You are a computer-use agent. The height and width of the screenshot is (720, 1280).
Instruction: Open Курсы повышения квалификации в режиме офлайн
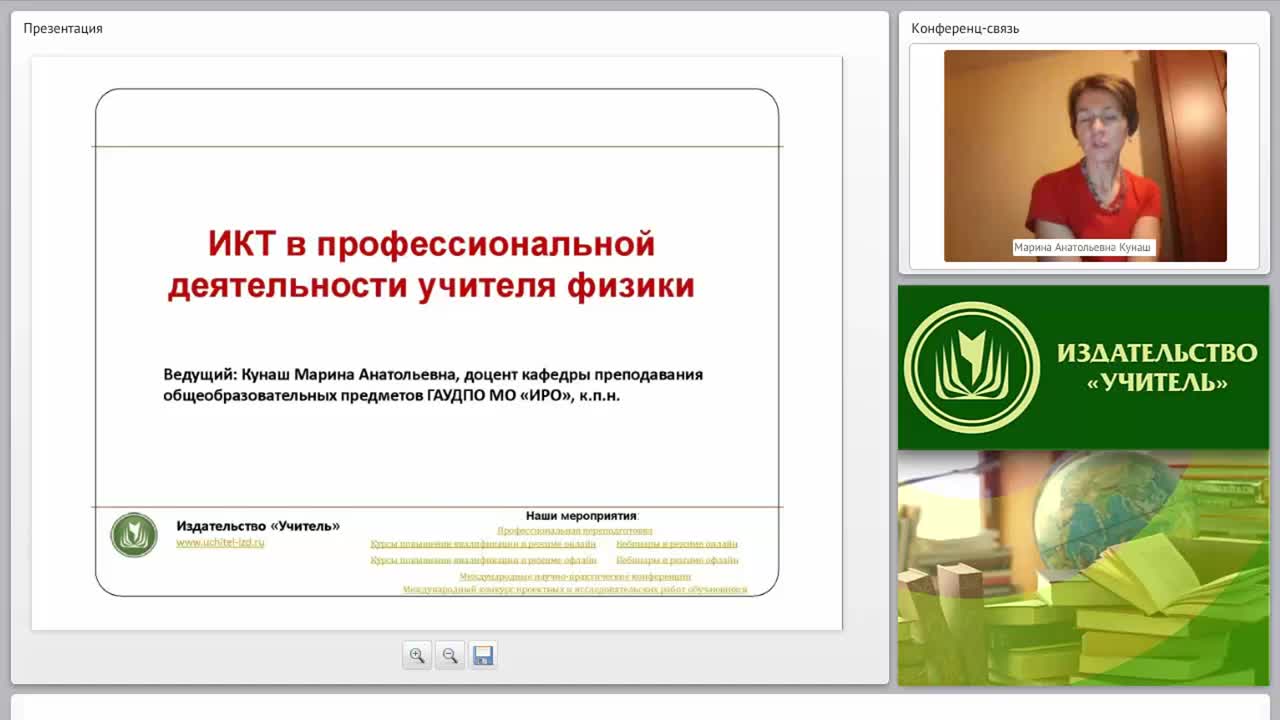tap(483, 560)
